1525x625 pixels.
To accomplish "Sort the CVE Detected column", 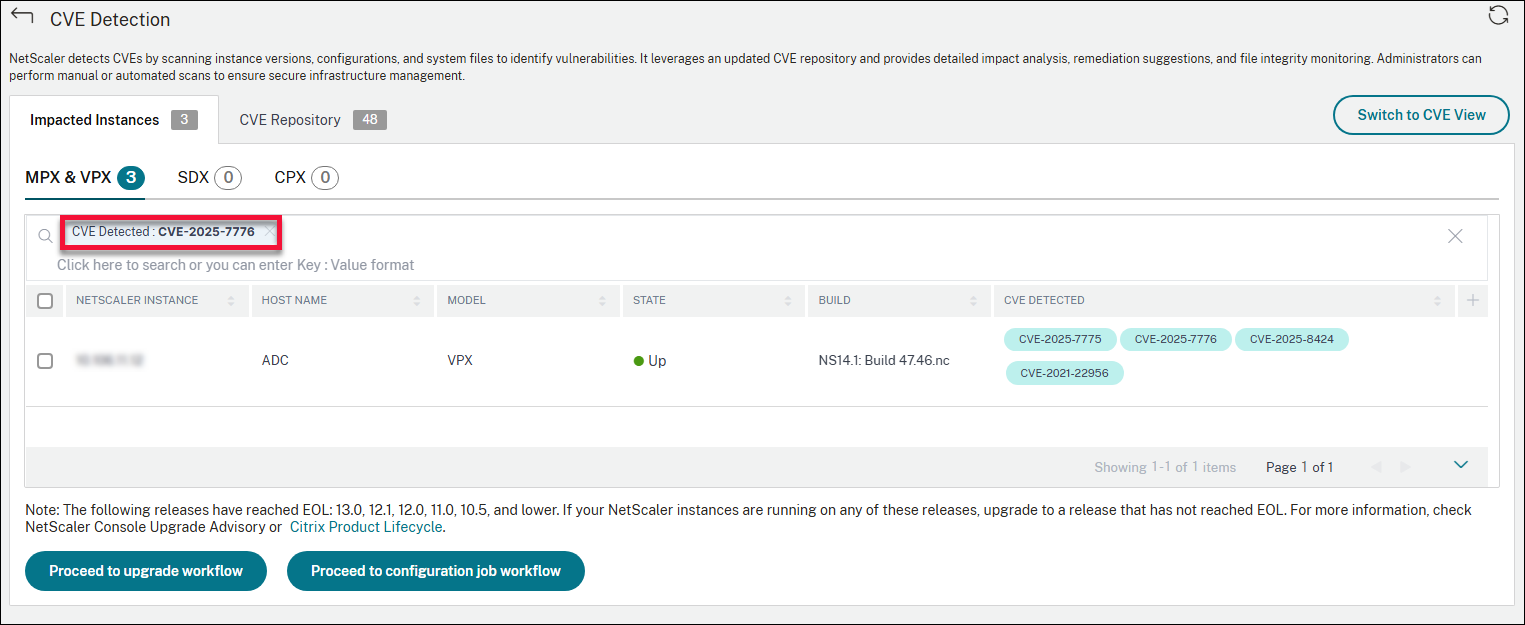I will (1437, 301).
